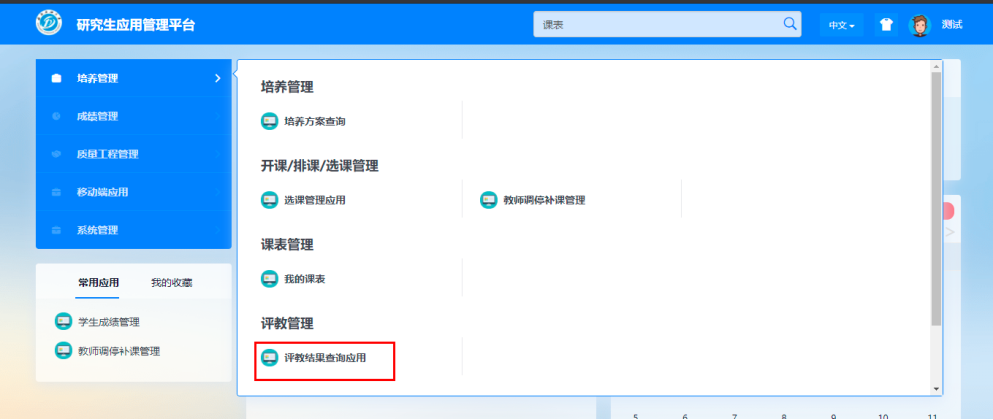Select the 系统管理 menu item
The image size is (993, 420).
click(133, 230)
